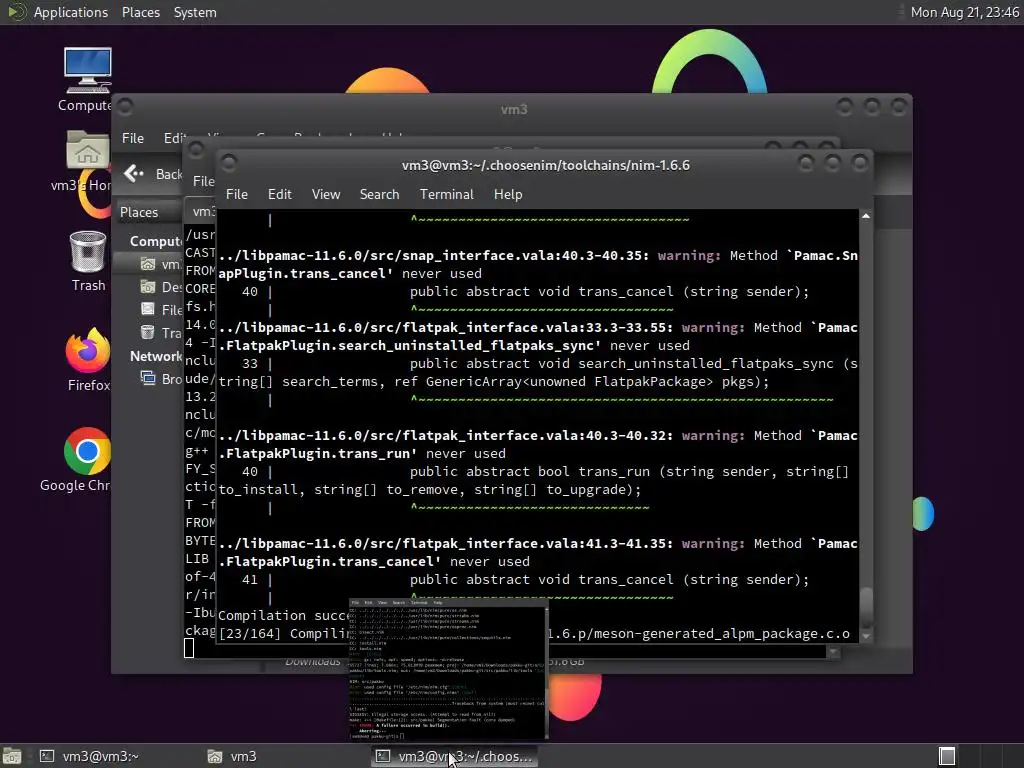Click the Places sidebar header in file manager
Screen dimensions: 1024x768
pos(139,212)
